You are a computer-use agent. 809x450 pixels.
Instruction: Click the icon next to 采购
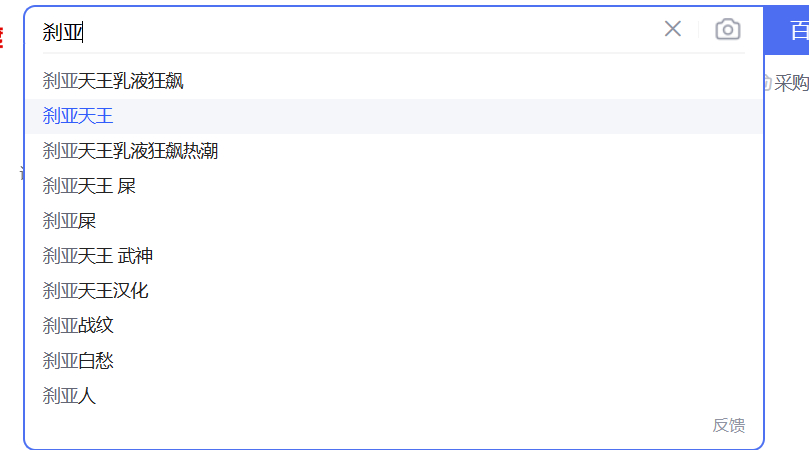pyautogui.click(x=767, y=83)
